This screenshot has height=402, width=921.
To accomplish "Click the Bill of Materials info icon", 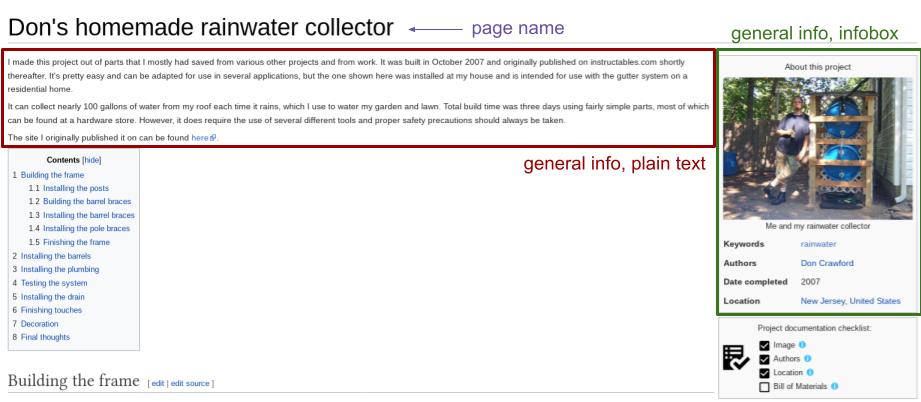I will pyautogui.click(x=834, y=387).
